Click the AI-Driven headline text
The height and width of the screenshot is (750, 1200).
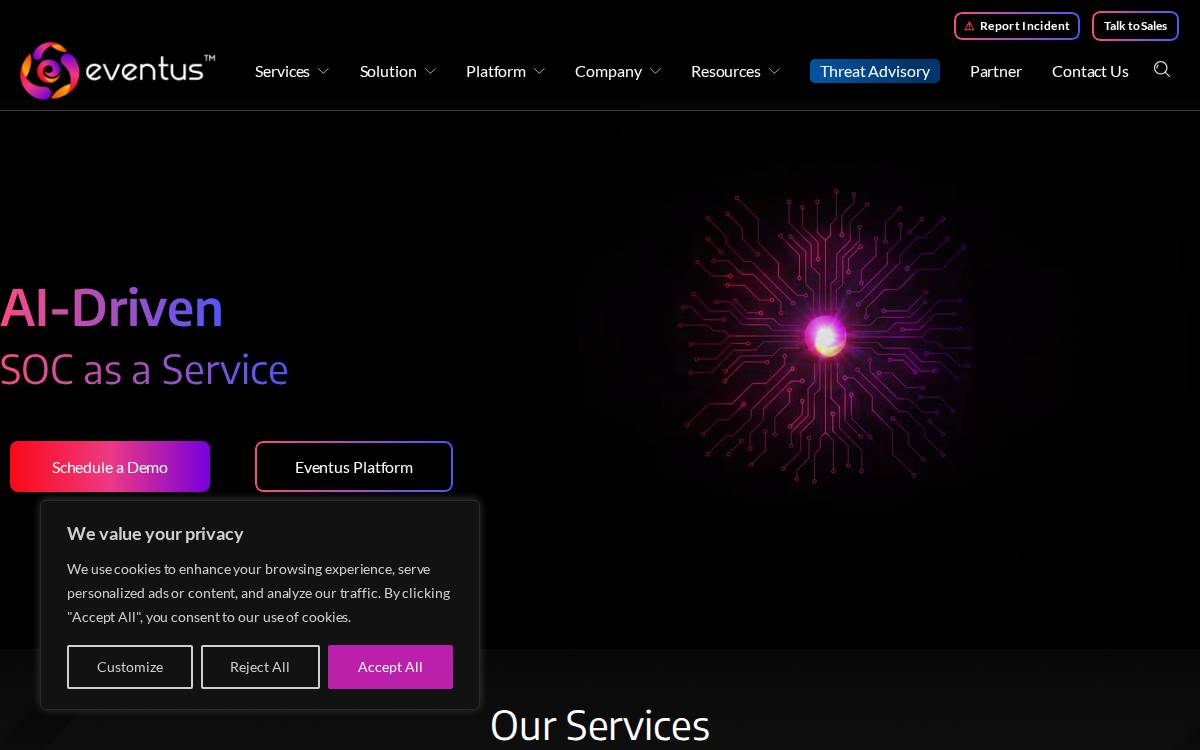(111, 308)
